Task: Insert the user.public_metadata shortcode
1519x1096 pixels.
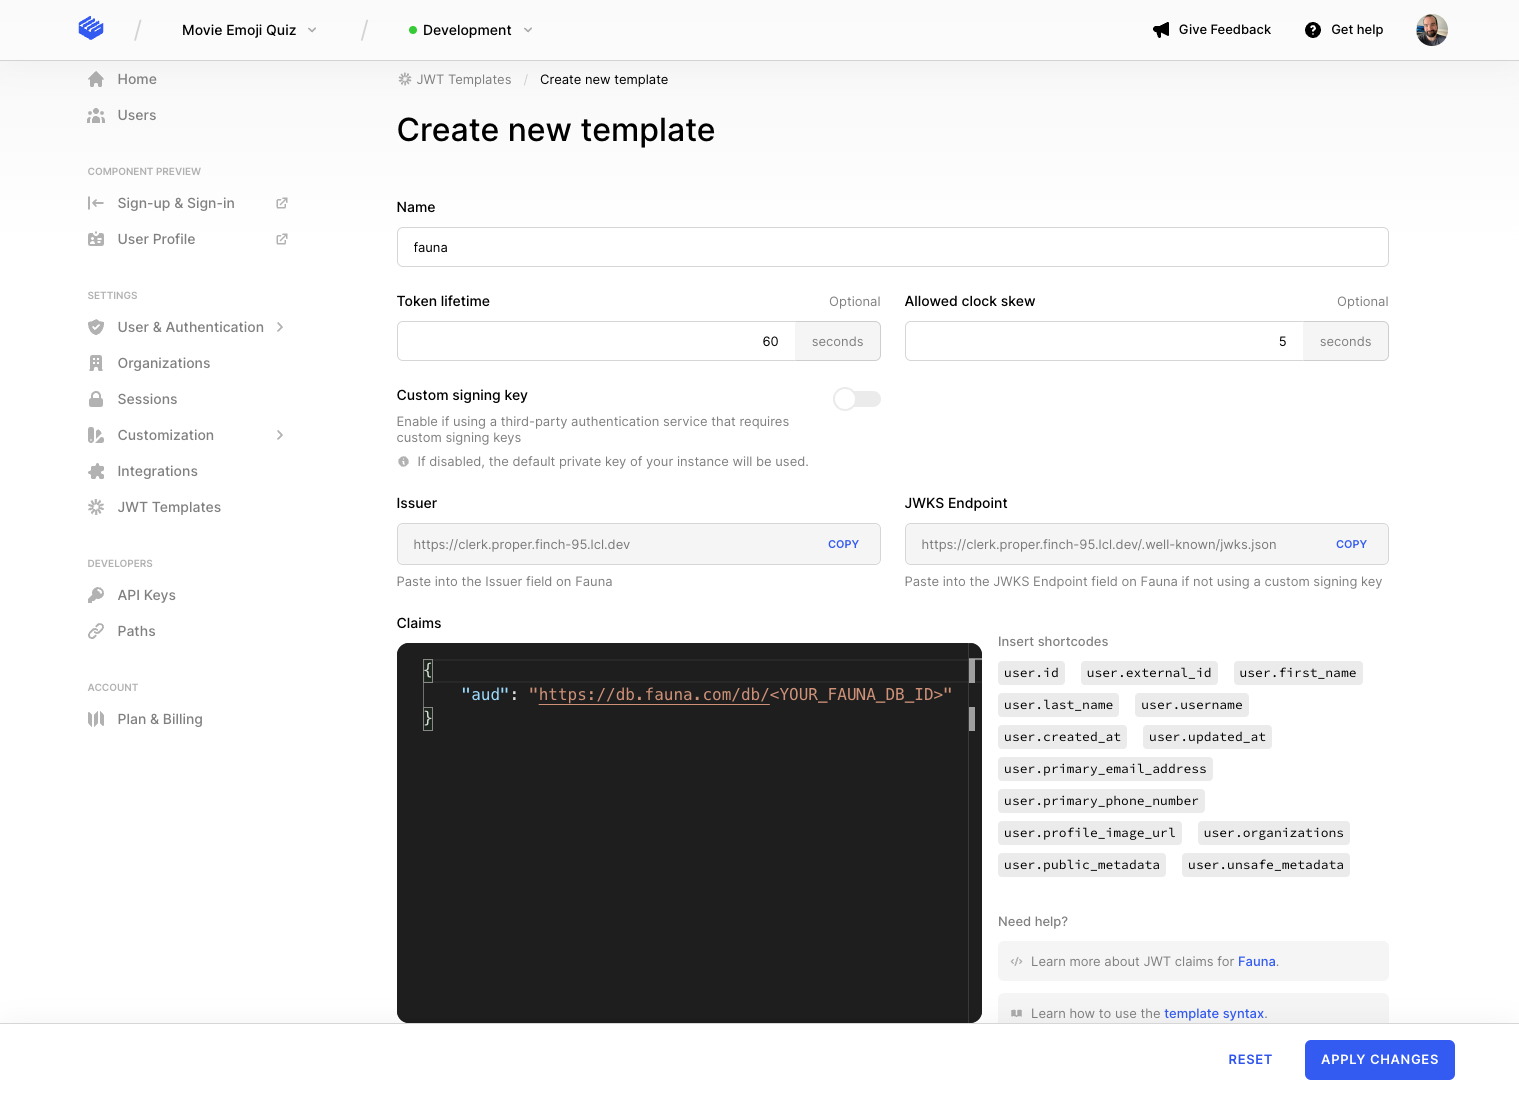Action: tap(1082, 865)
